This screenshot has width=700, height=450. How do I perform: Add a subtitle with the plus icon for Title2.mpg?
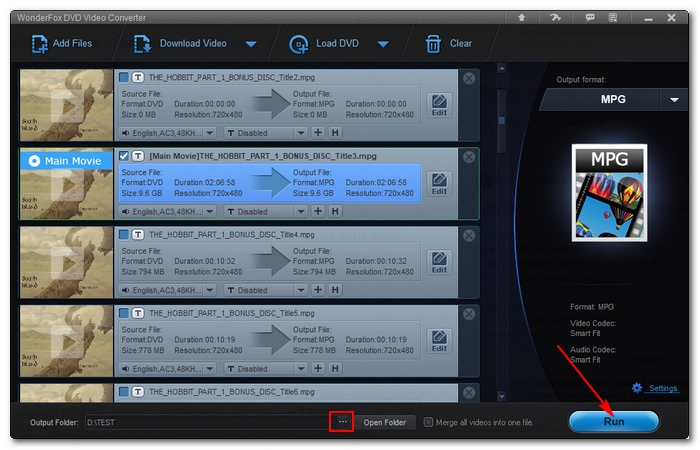[318, 133]
